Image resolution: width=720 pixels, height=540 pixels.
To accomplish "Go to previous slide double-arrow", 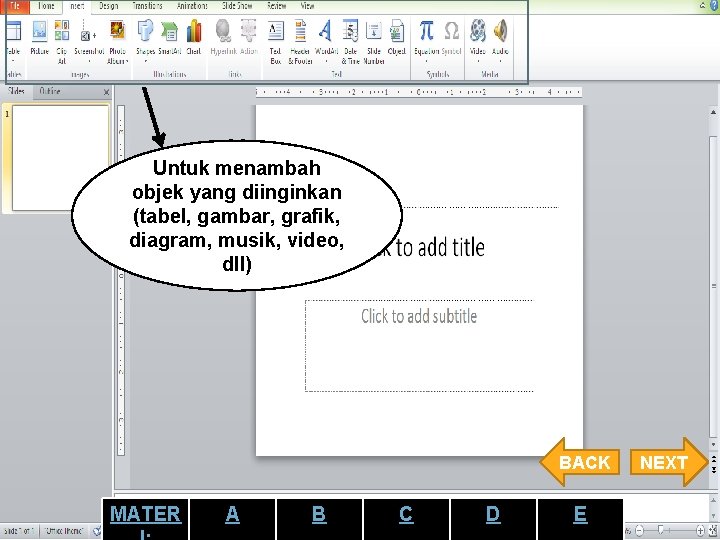I will (714, 459).
